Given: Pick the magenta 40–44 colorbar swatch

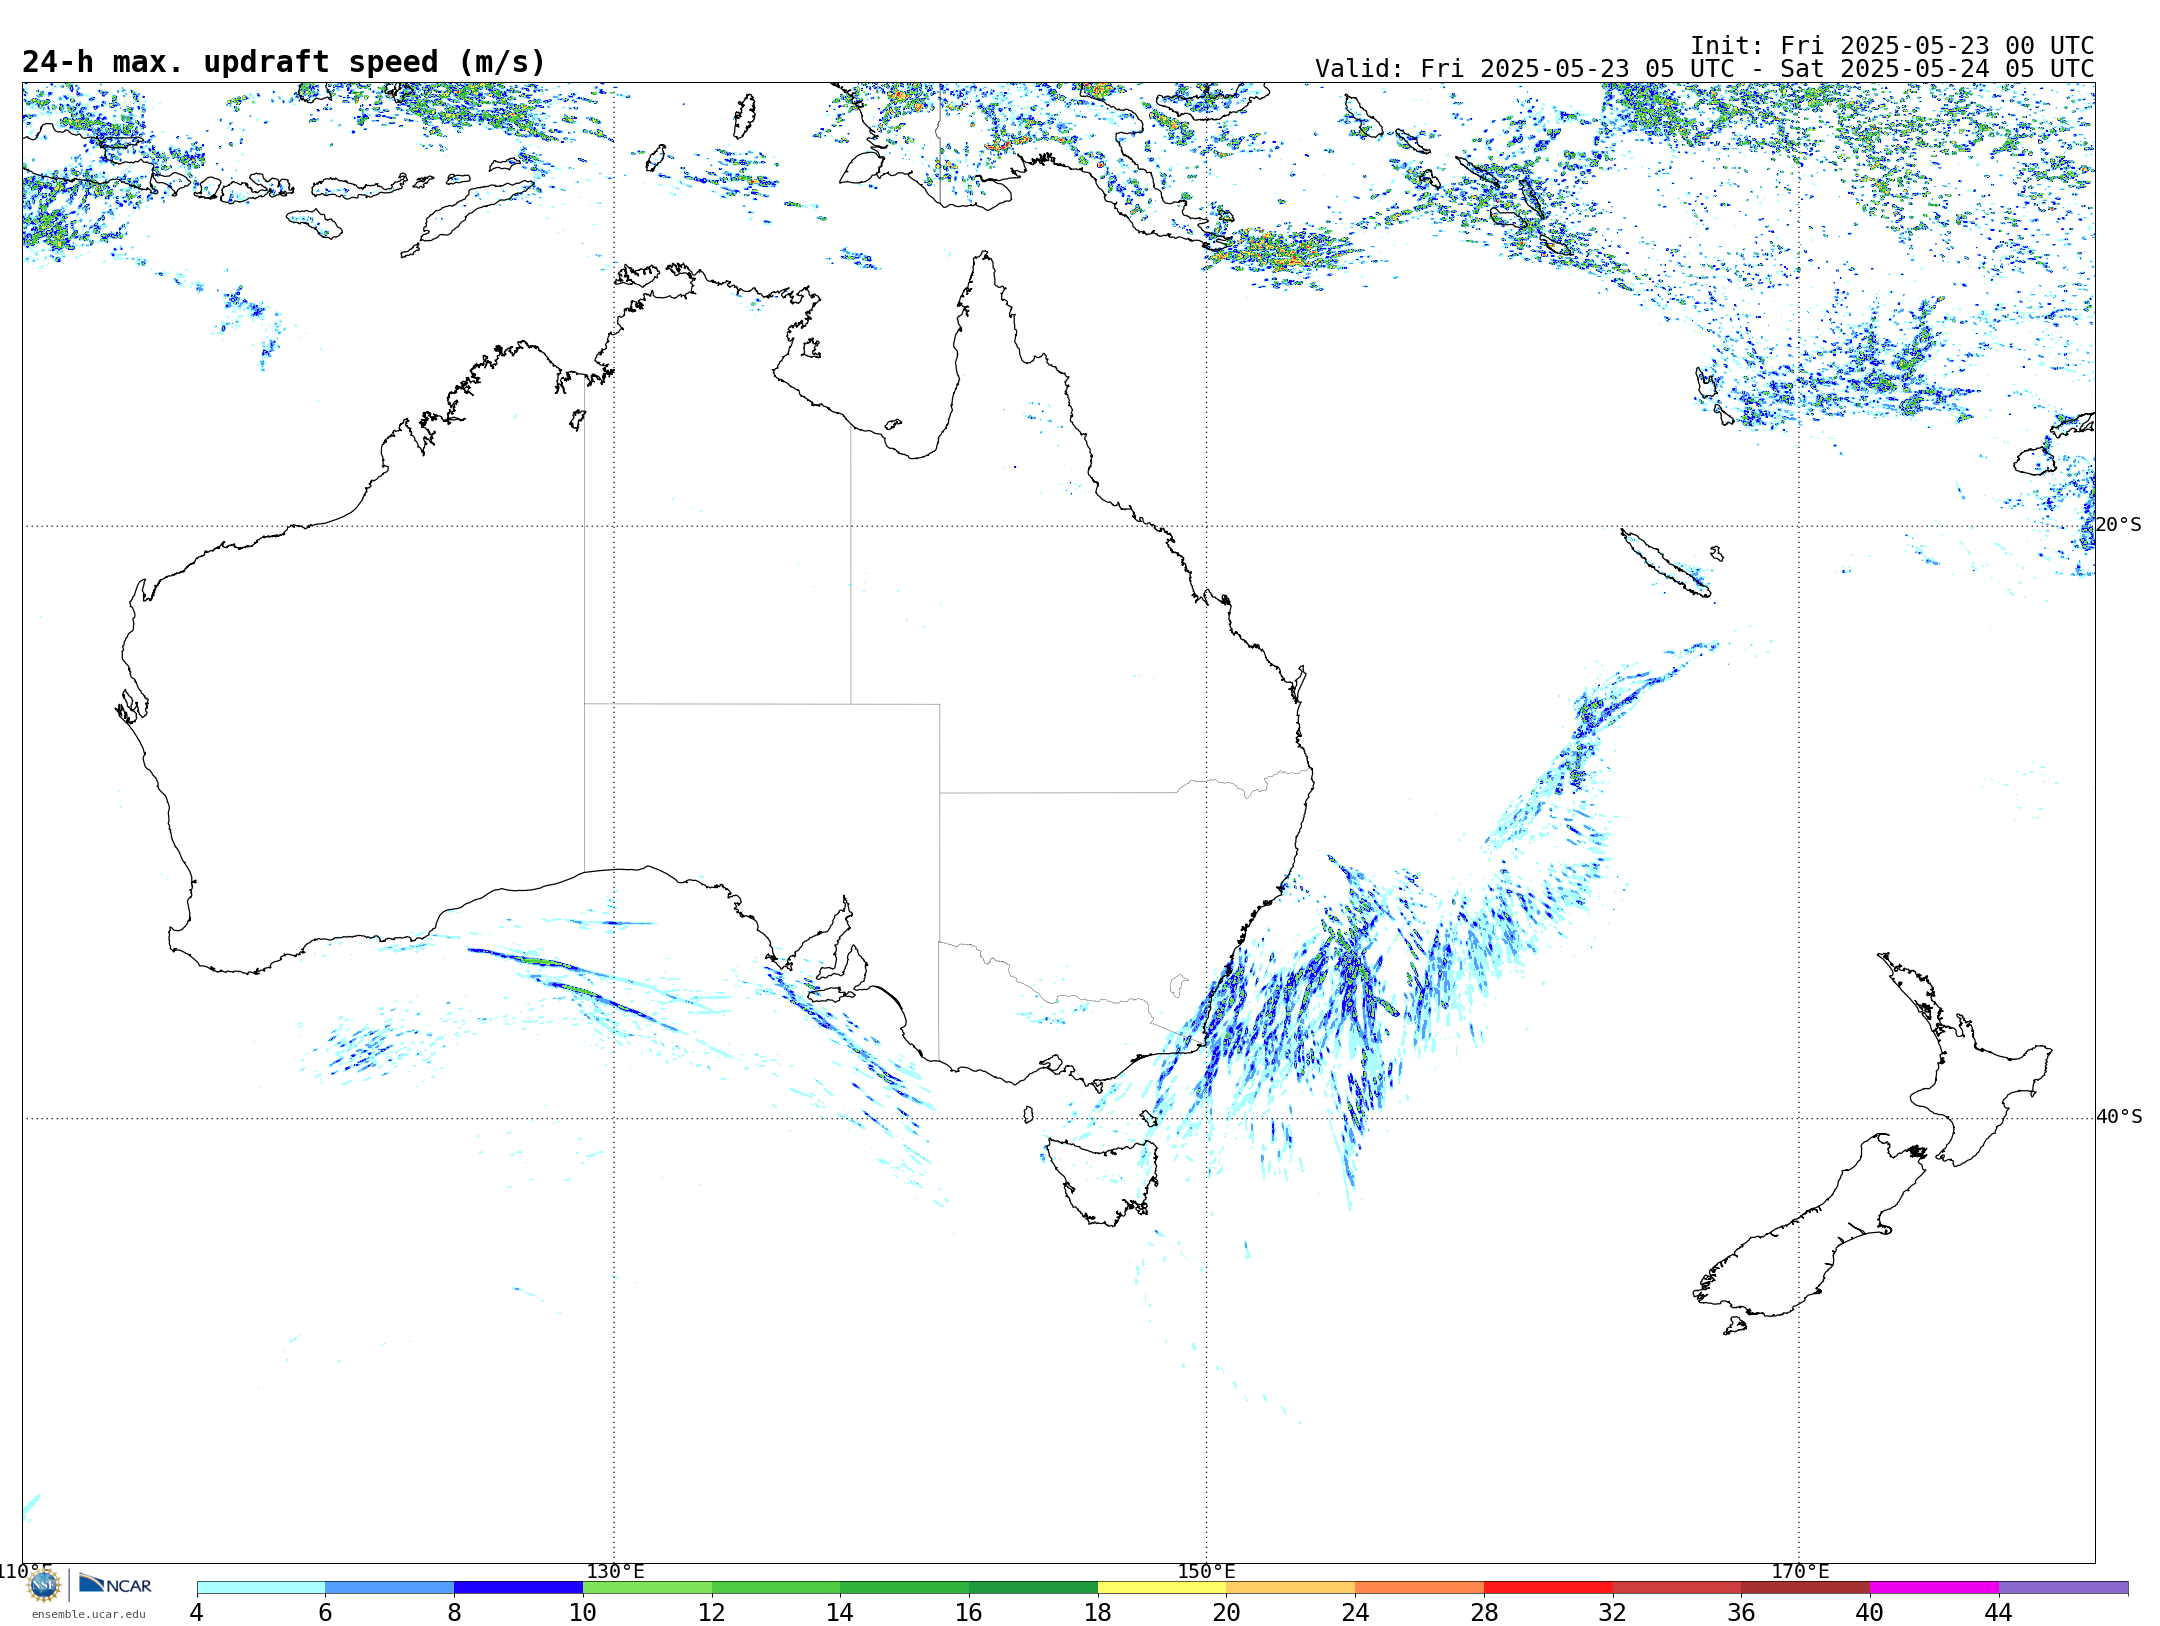Looking at the screenshot, I should point(1934,1588).
